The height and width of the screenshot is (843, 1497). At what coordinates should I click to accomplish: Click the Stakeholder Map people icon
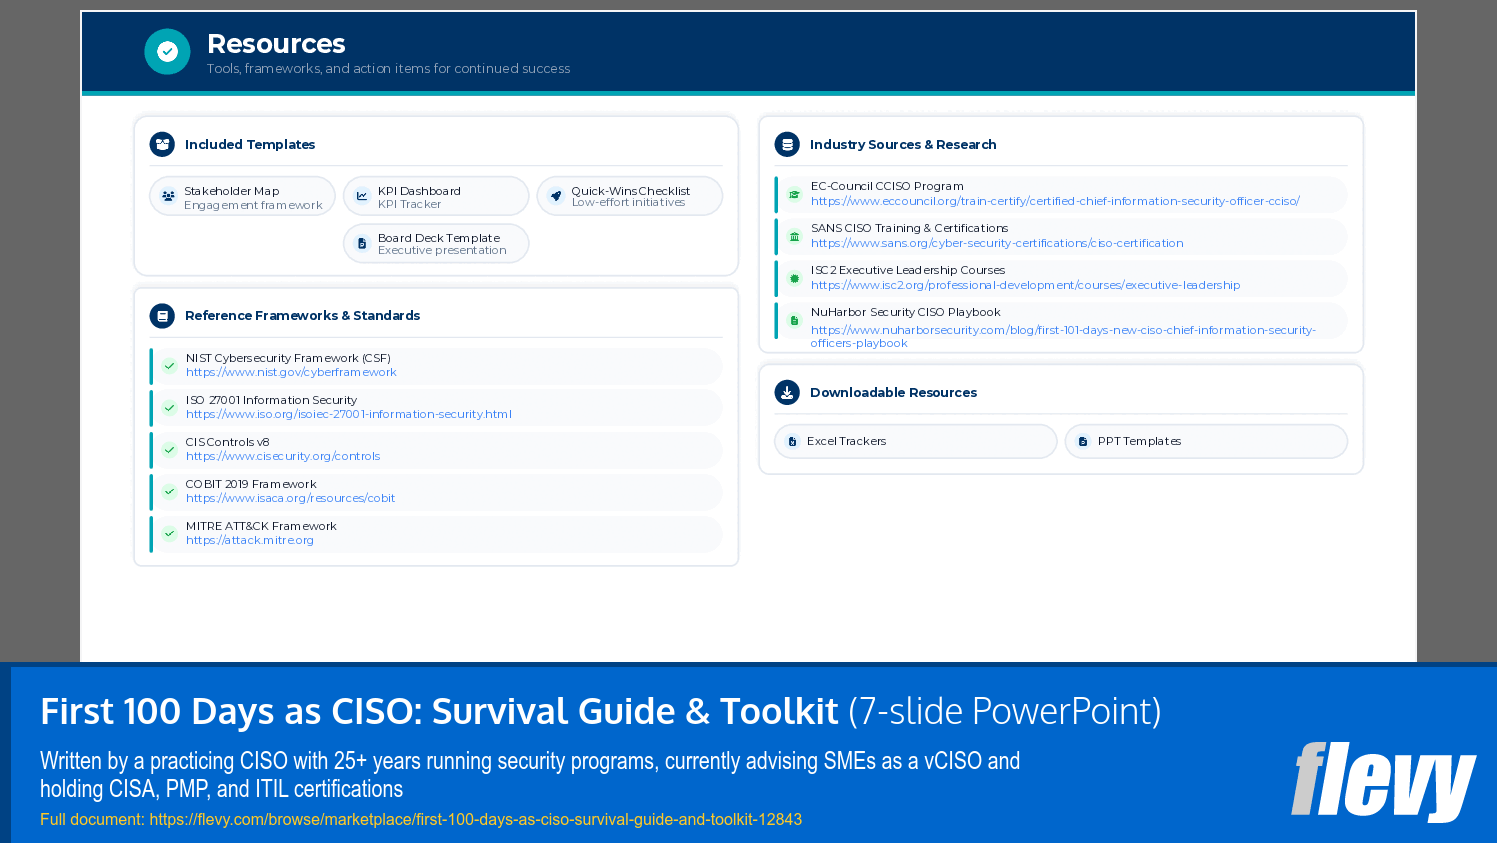pyautogui.click(x=168, y=196)
